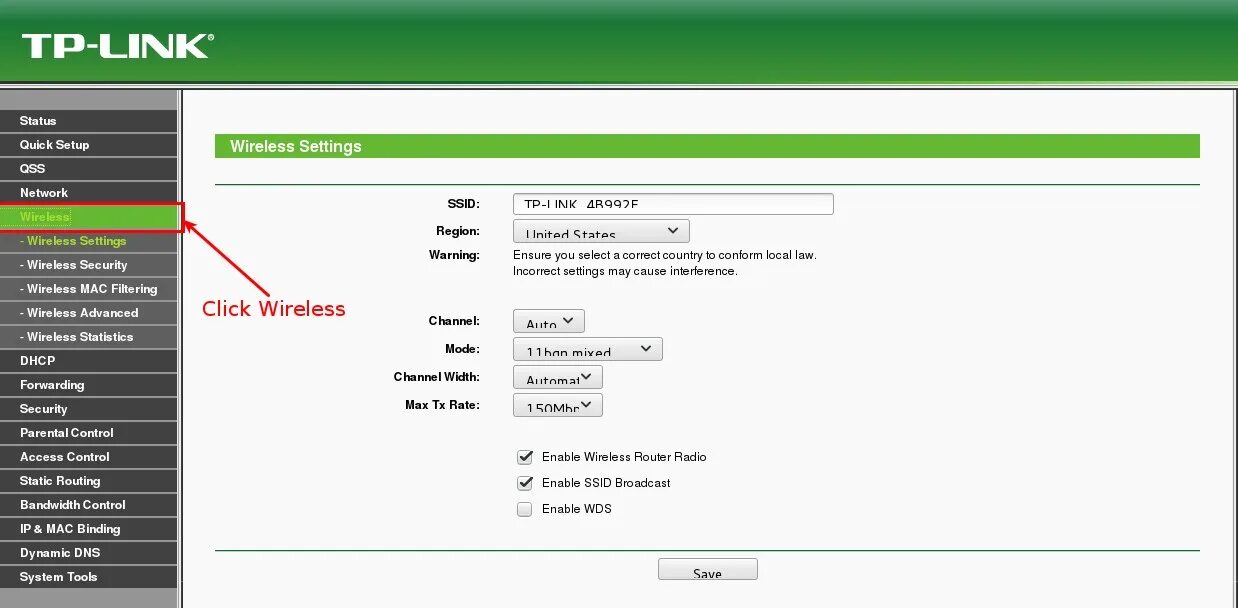Expand the Mode dropdown
This screenshot has width=1238, height=608.
587,349
